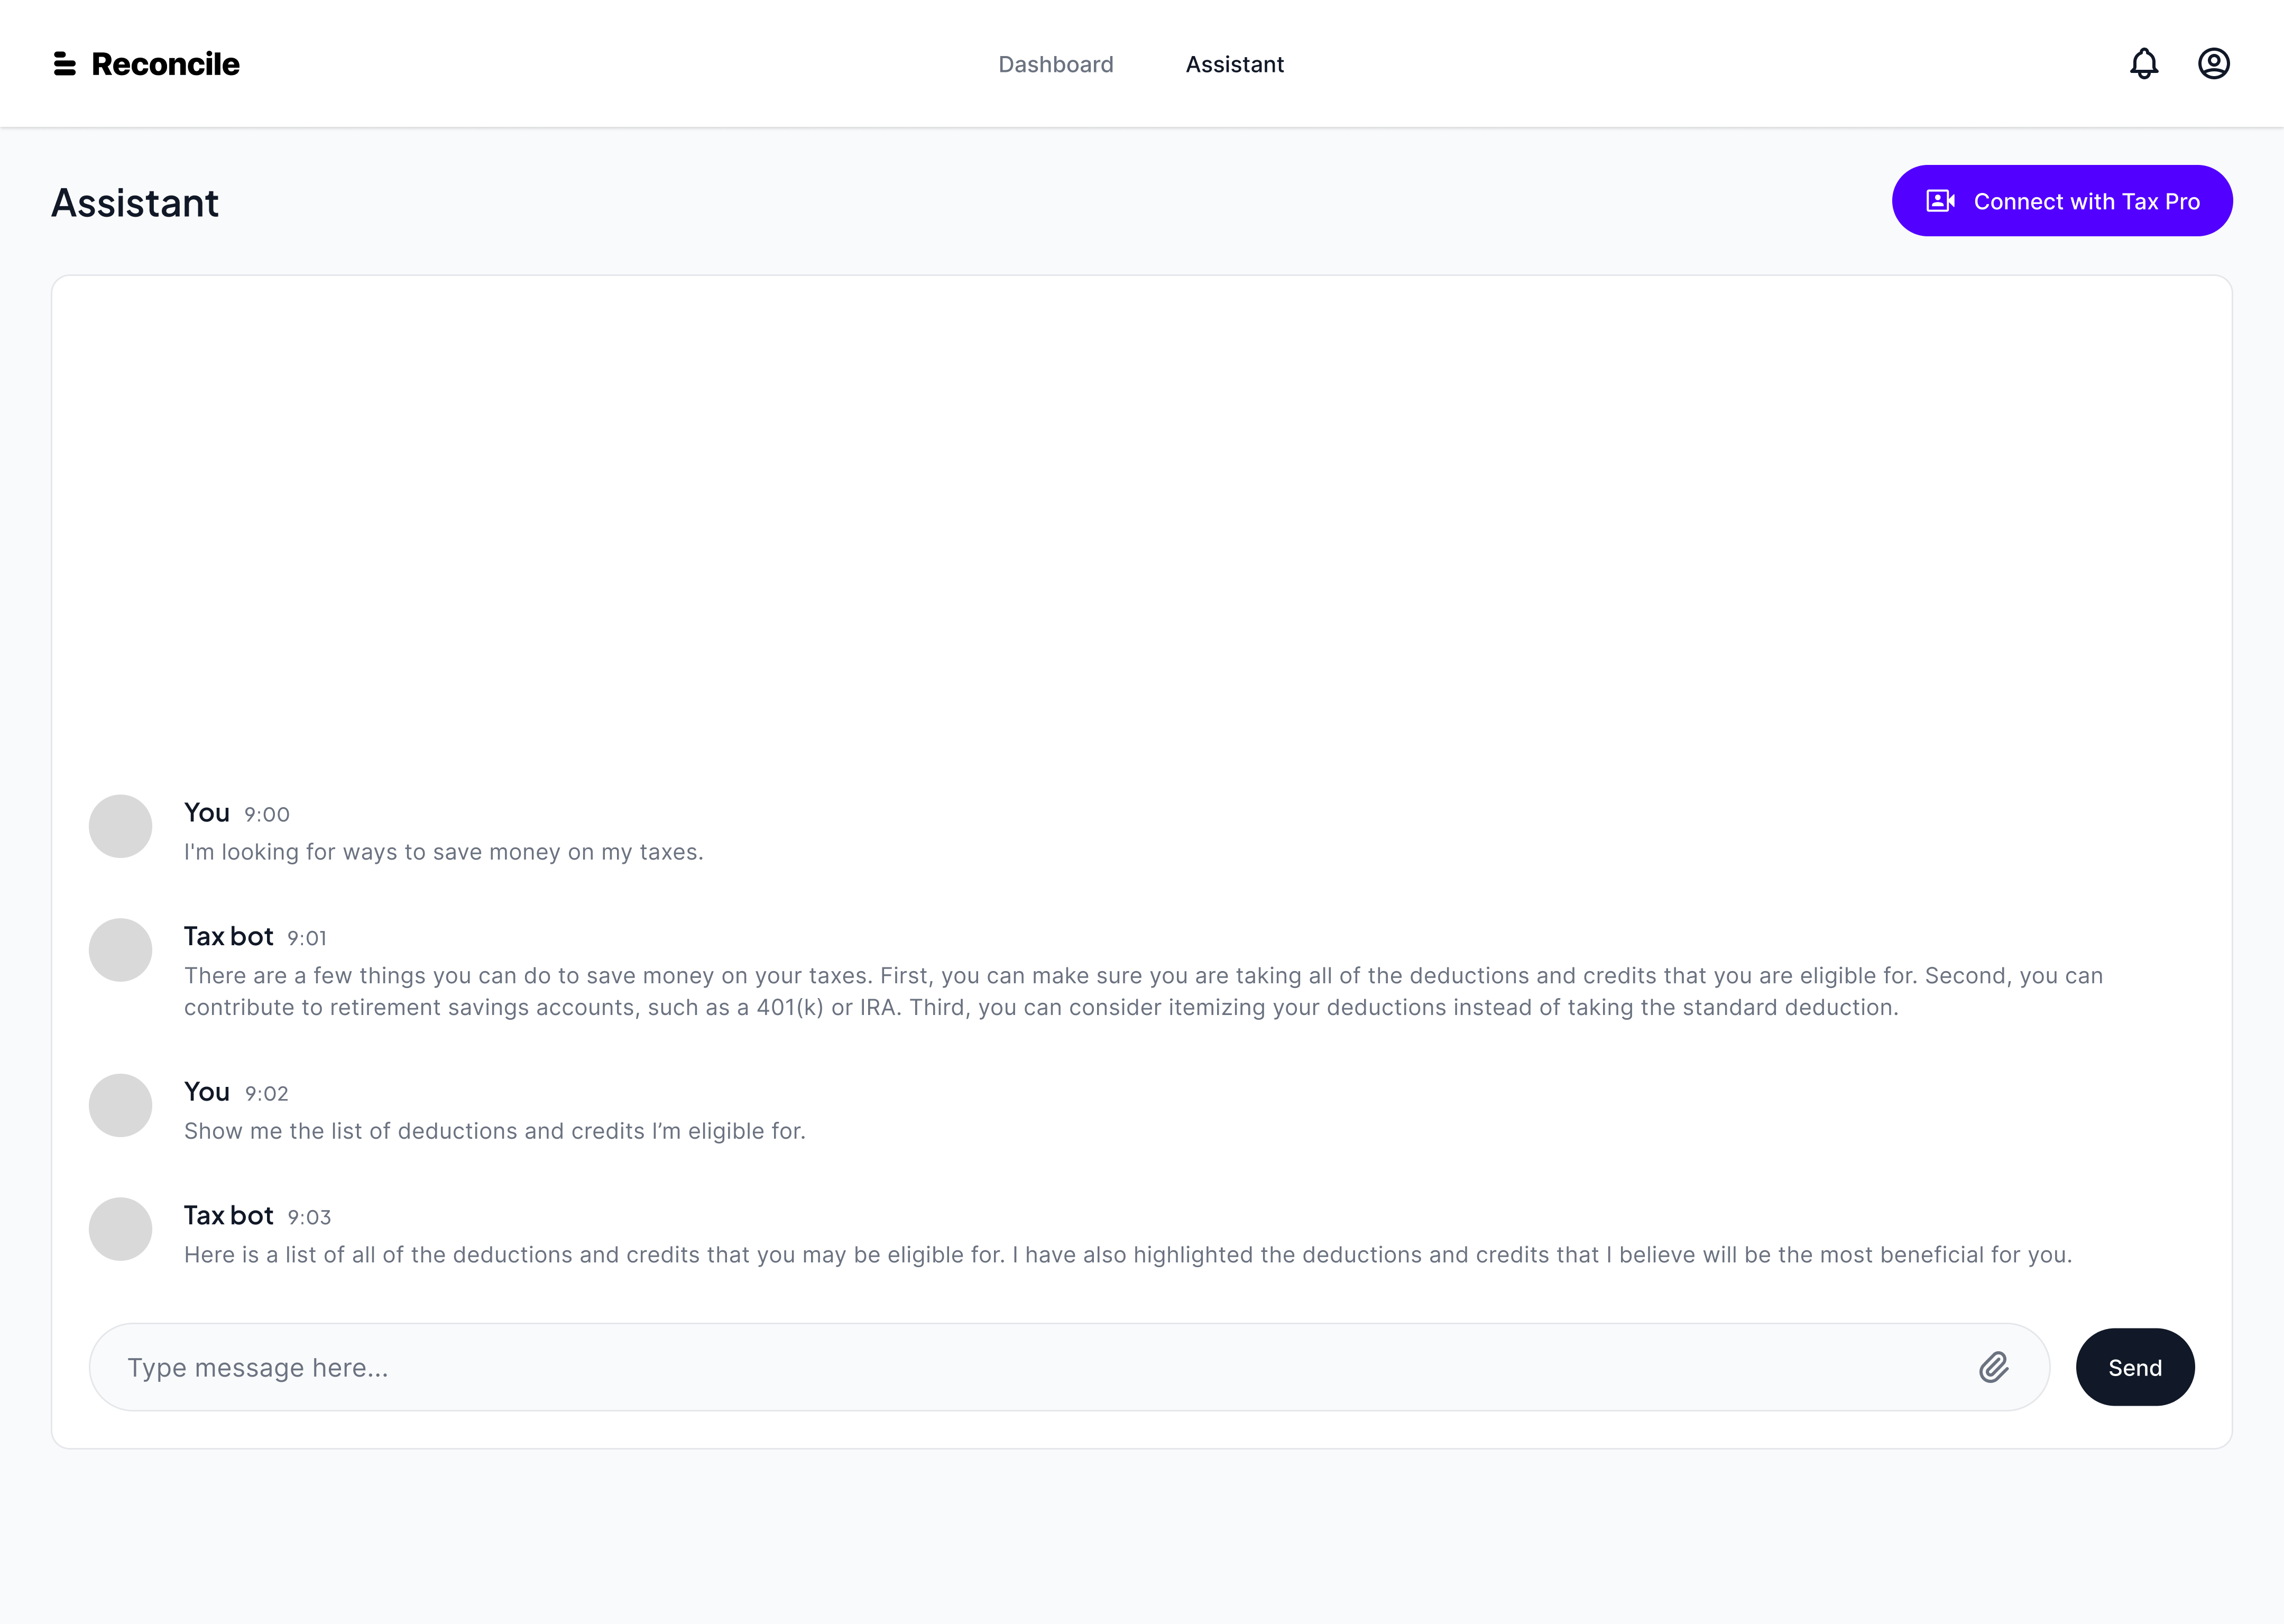Viewport: 2284px width, 1624px height.
Task: Click your avatar beside the 9:00 message
Action: tap(120, 826)
